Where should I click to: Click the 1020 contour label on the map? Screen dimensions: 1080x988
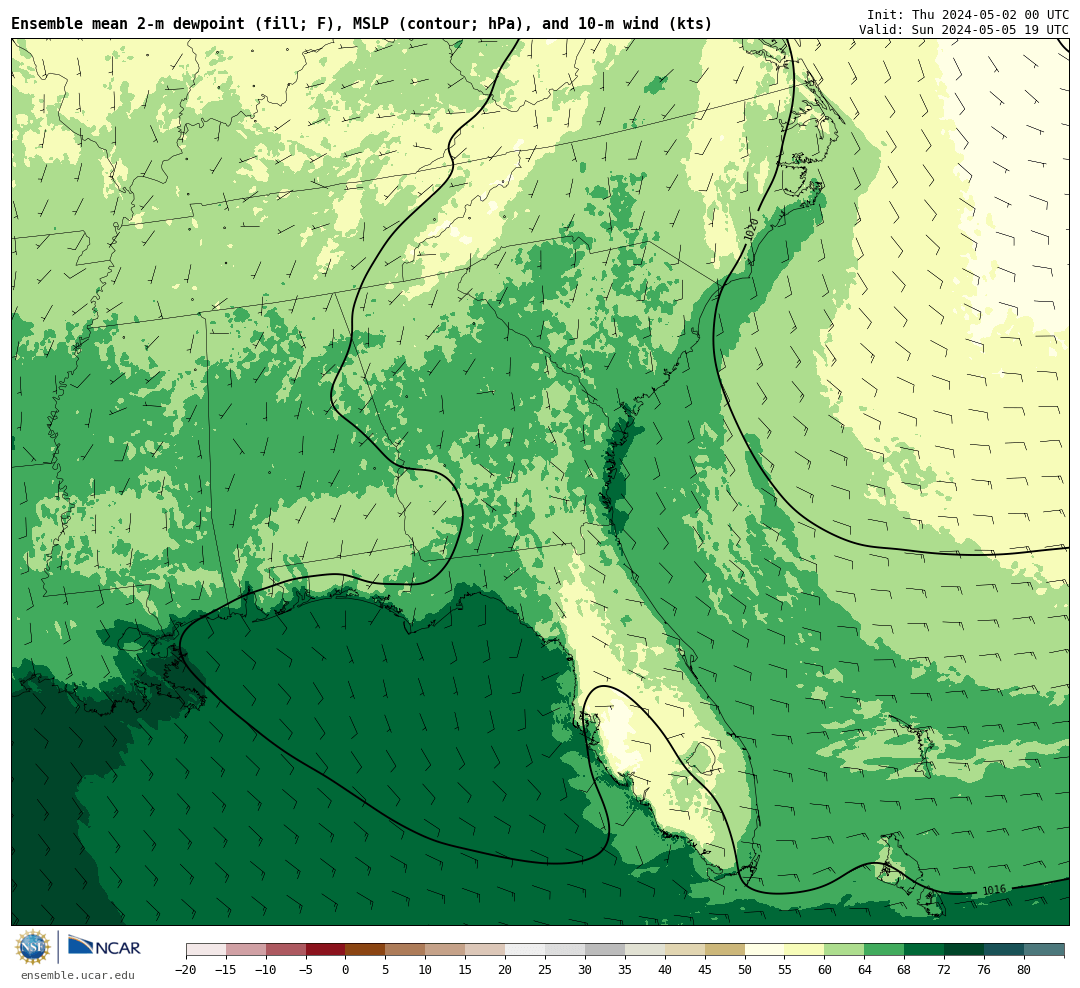point(751,229)
